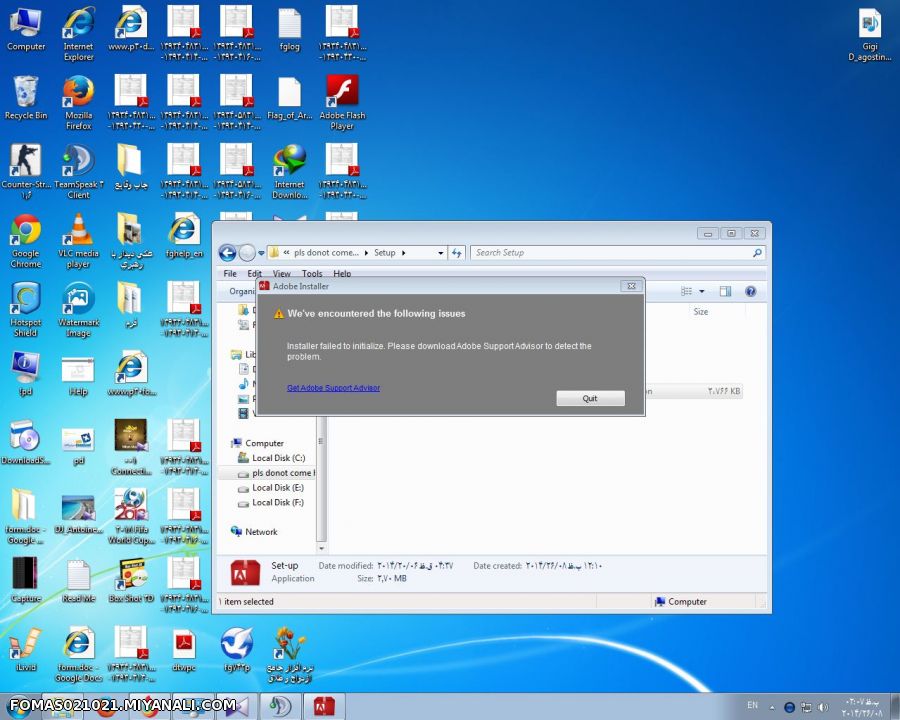Viewport: 900px width, 720px height.
Task: Open Counter-Strike desktop shortcut
Action: [x=26, y=171]
